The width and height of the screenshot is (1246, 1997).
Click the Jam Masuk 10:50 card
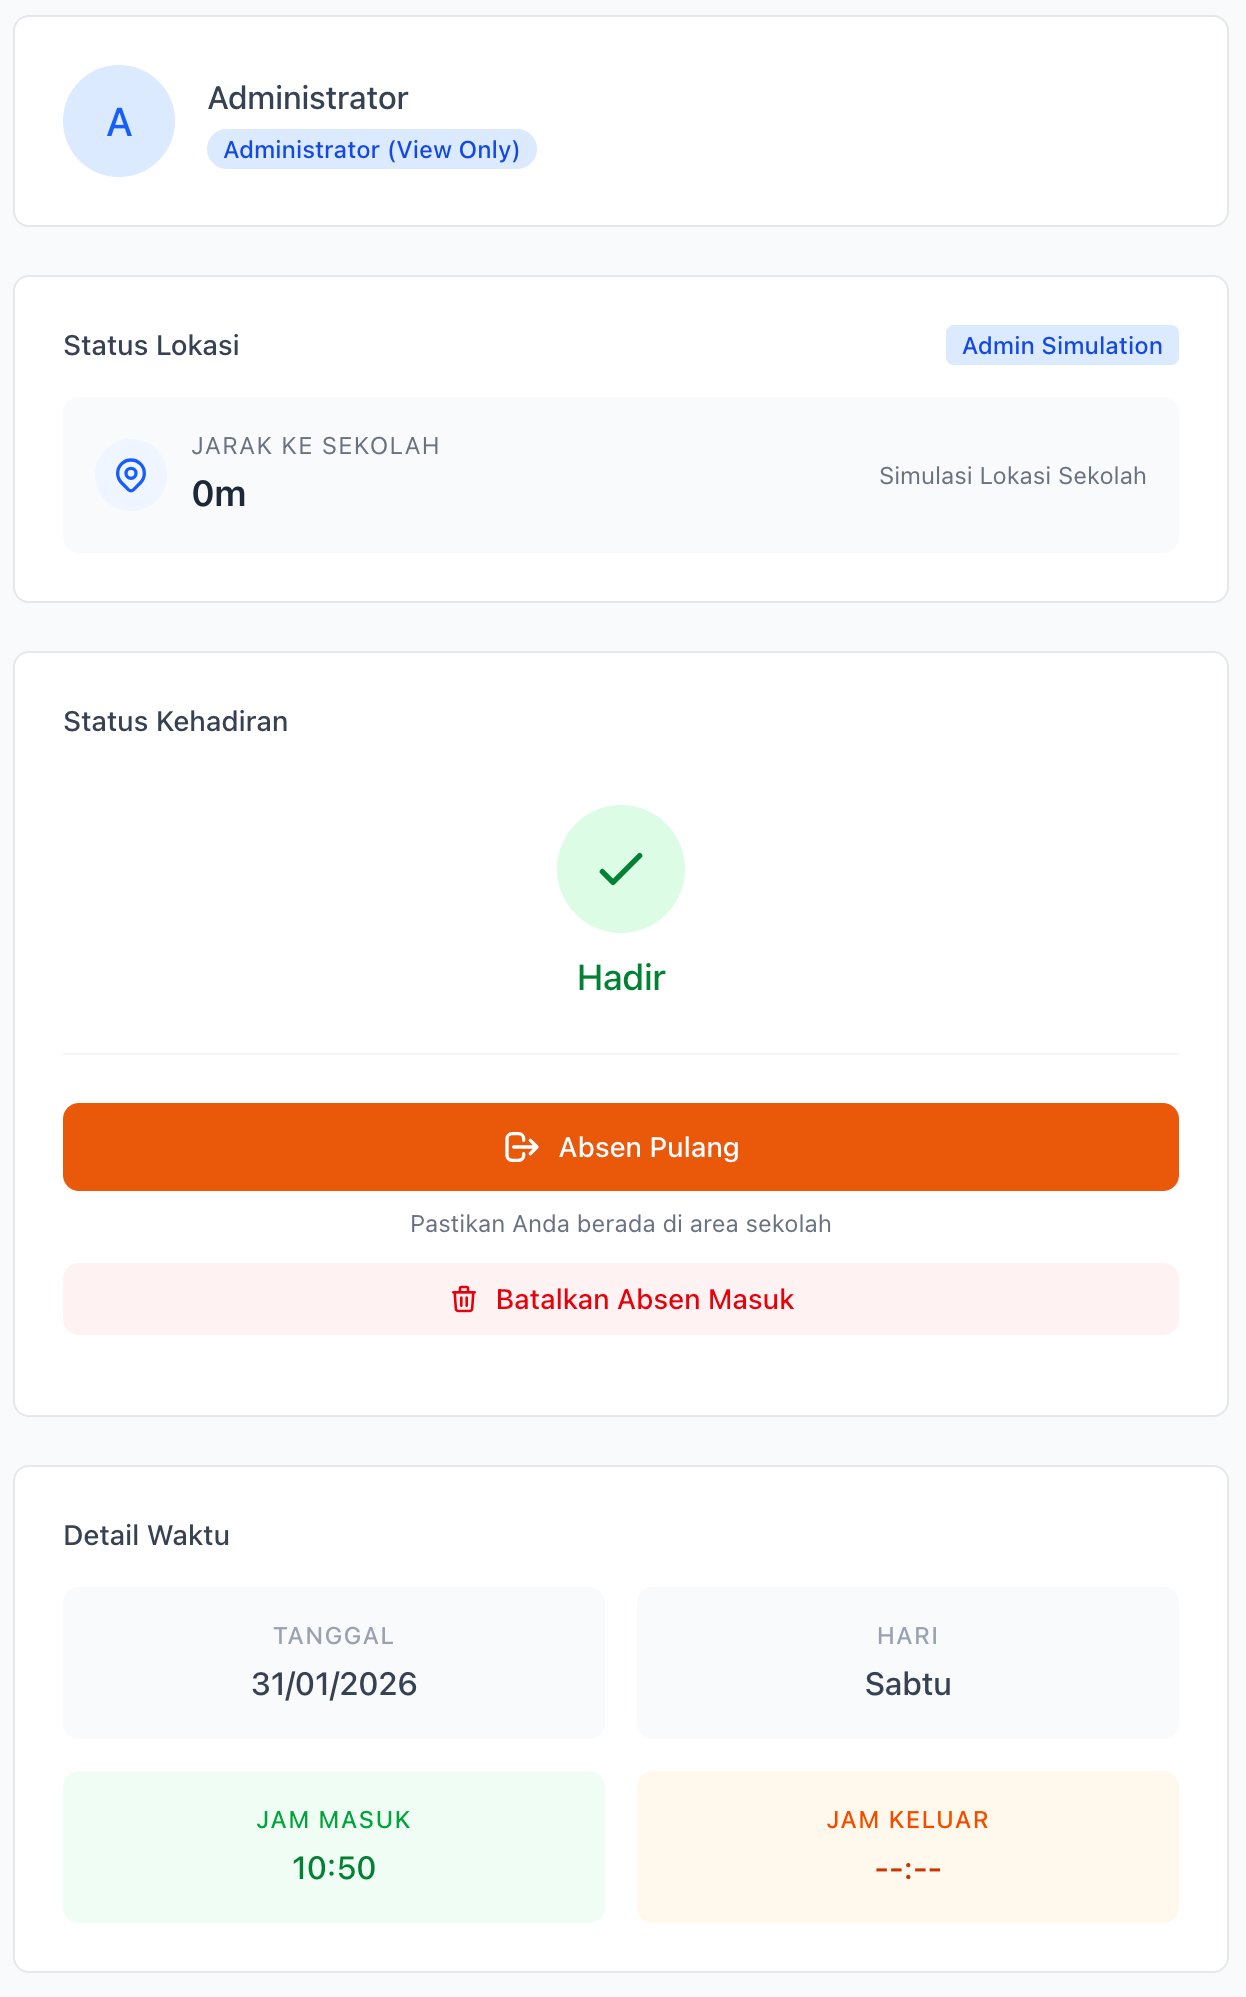click(x=334, y=1846)
